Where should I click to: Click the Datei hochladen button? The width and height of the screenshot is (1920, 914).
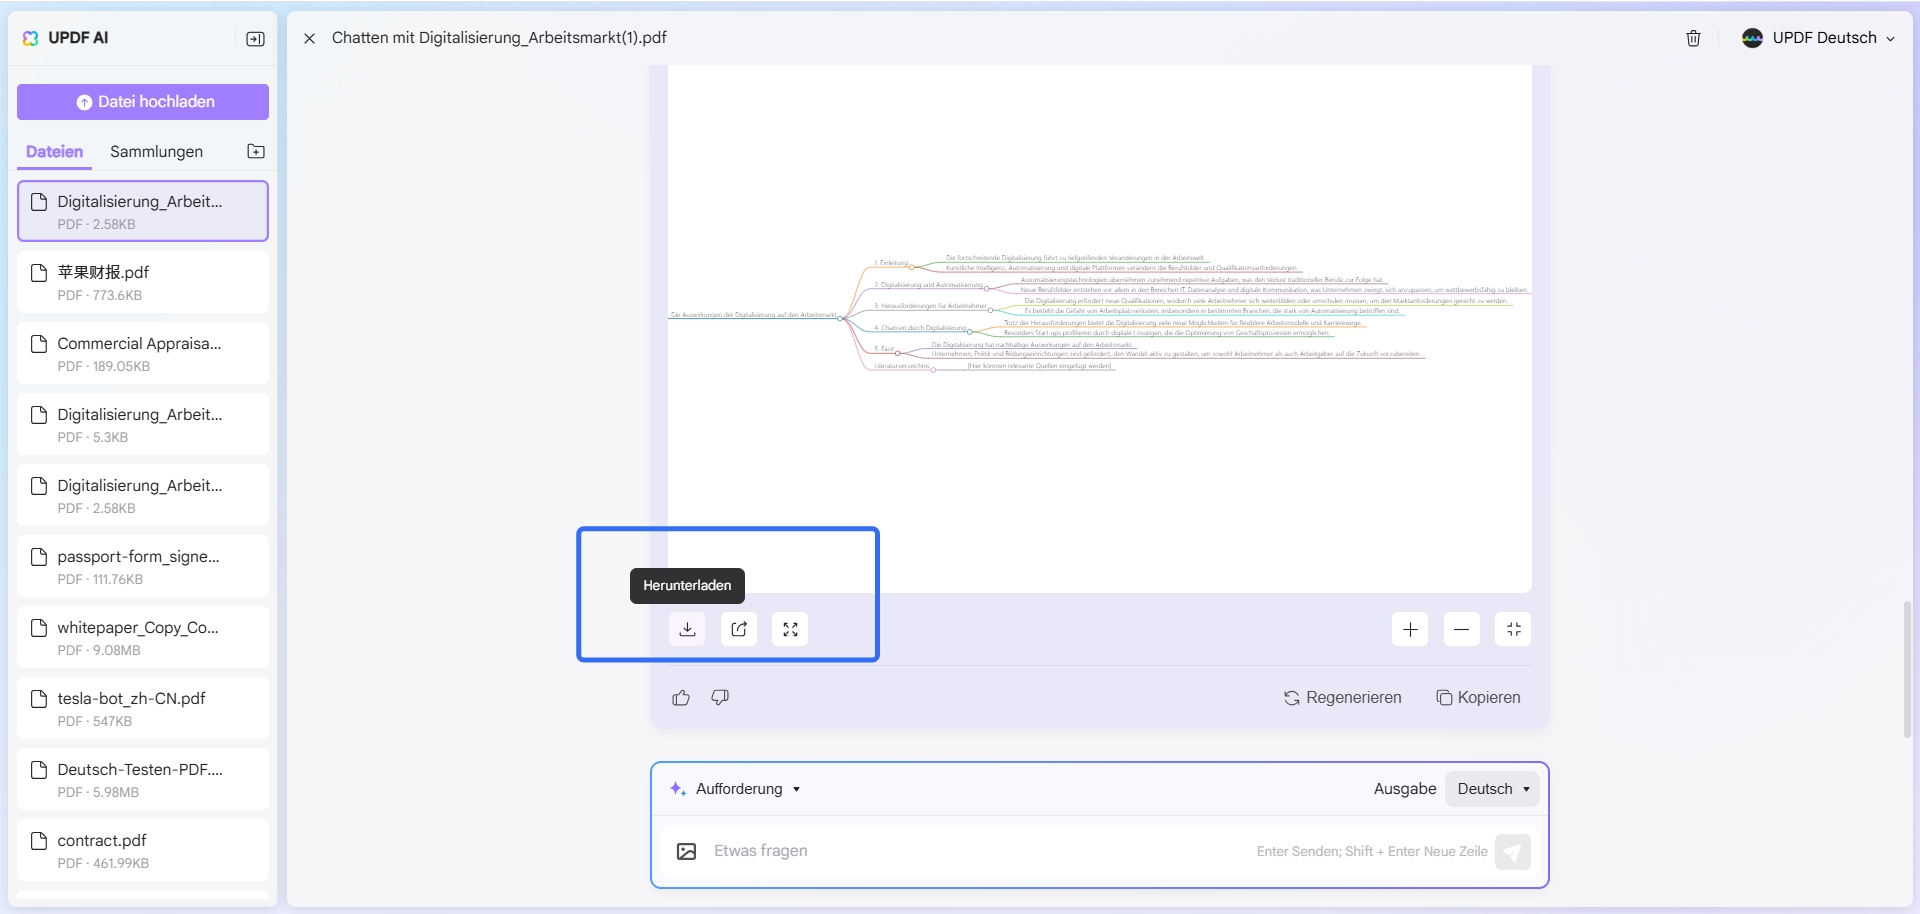pyautogui.click(x=142, y=101)
